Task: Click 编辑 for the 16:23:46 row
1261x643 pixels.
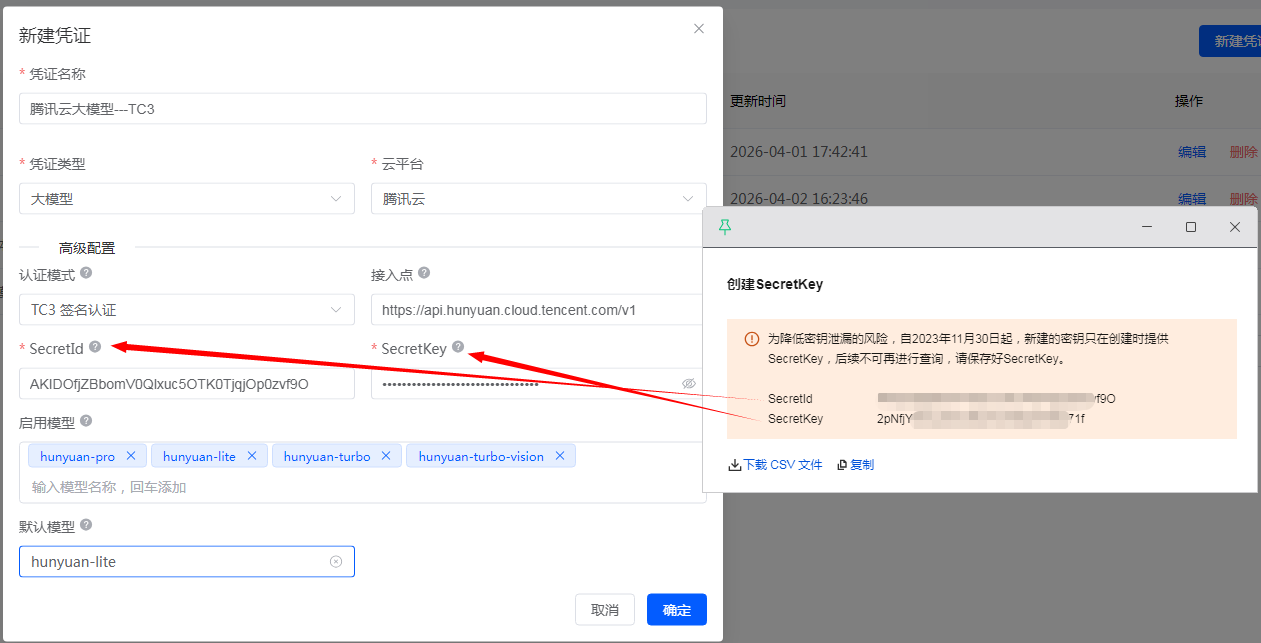Action: pos(1192,199)
